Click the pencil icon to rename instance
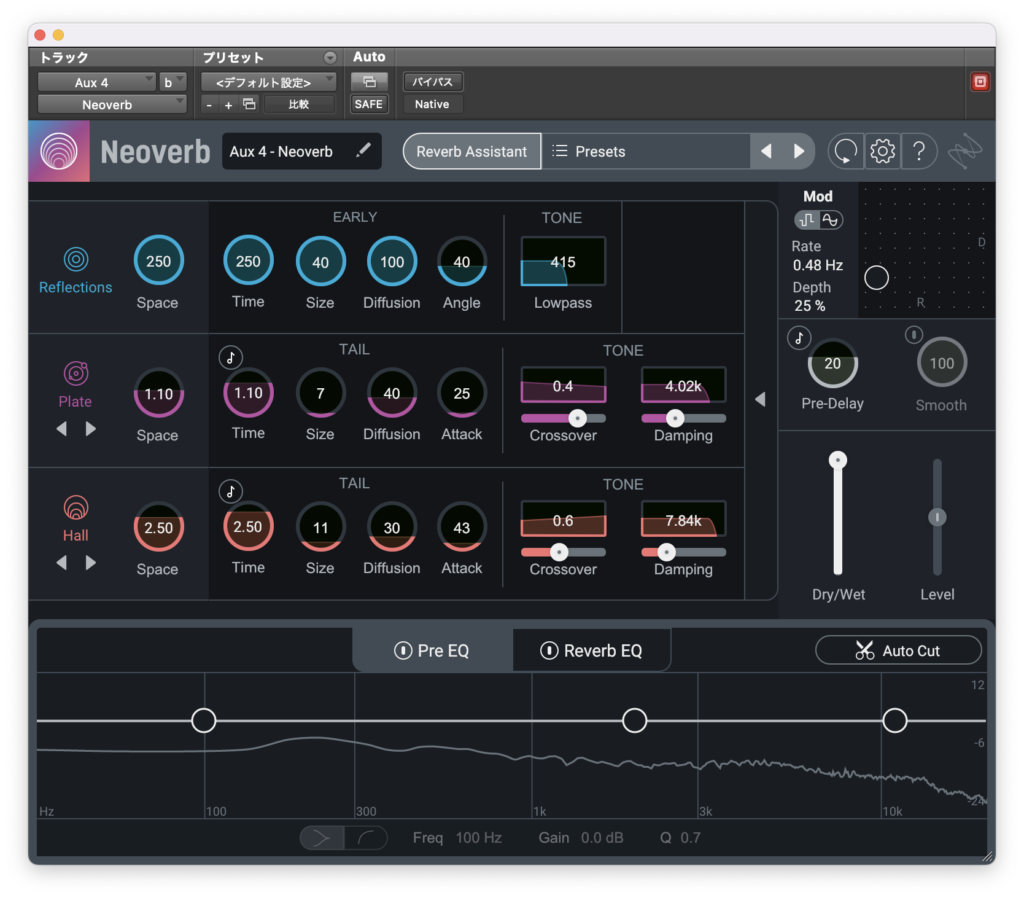 pos(364,151)
